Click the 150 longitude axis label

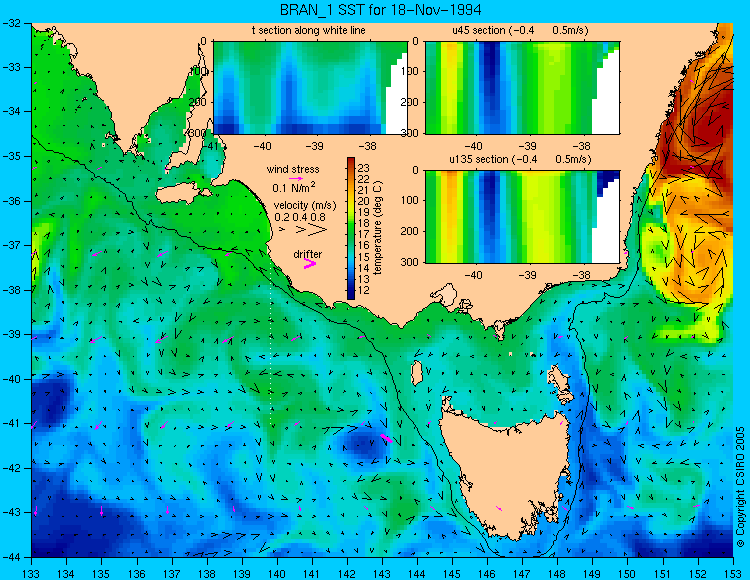coord(627,574)
